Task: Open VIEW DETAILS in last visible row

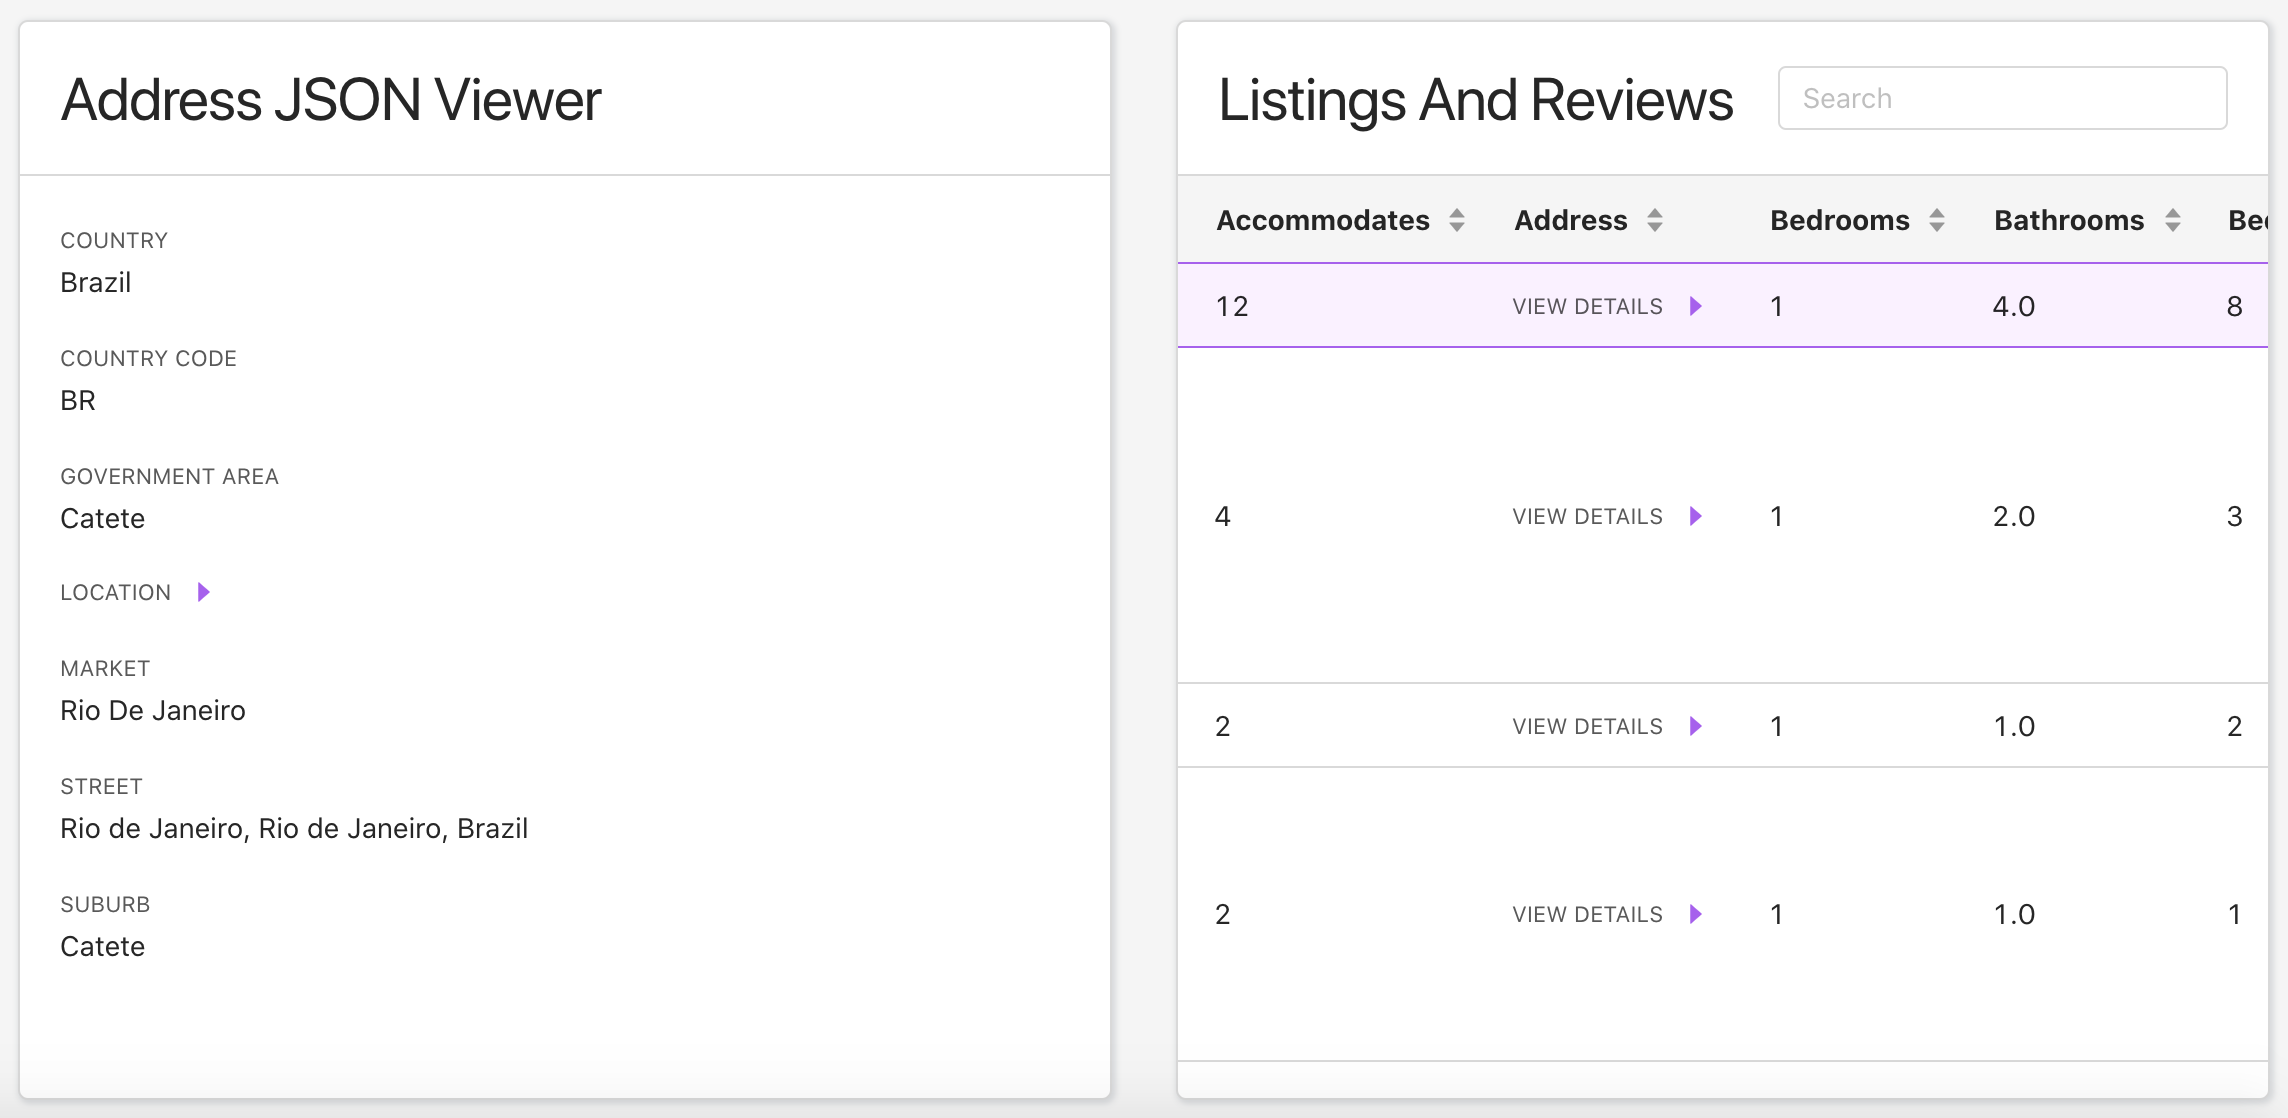Action: [1587, 914]
